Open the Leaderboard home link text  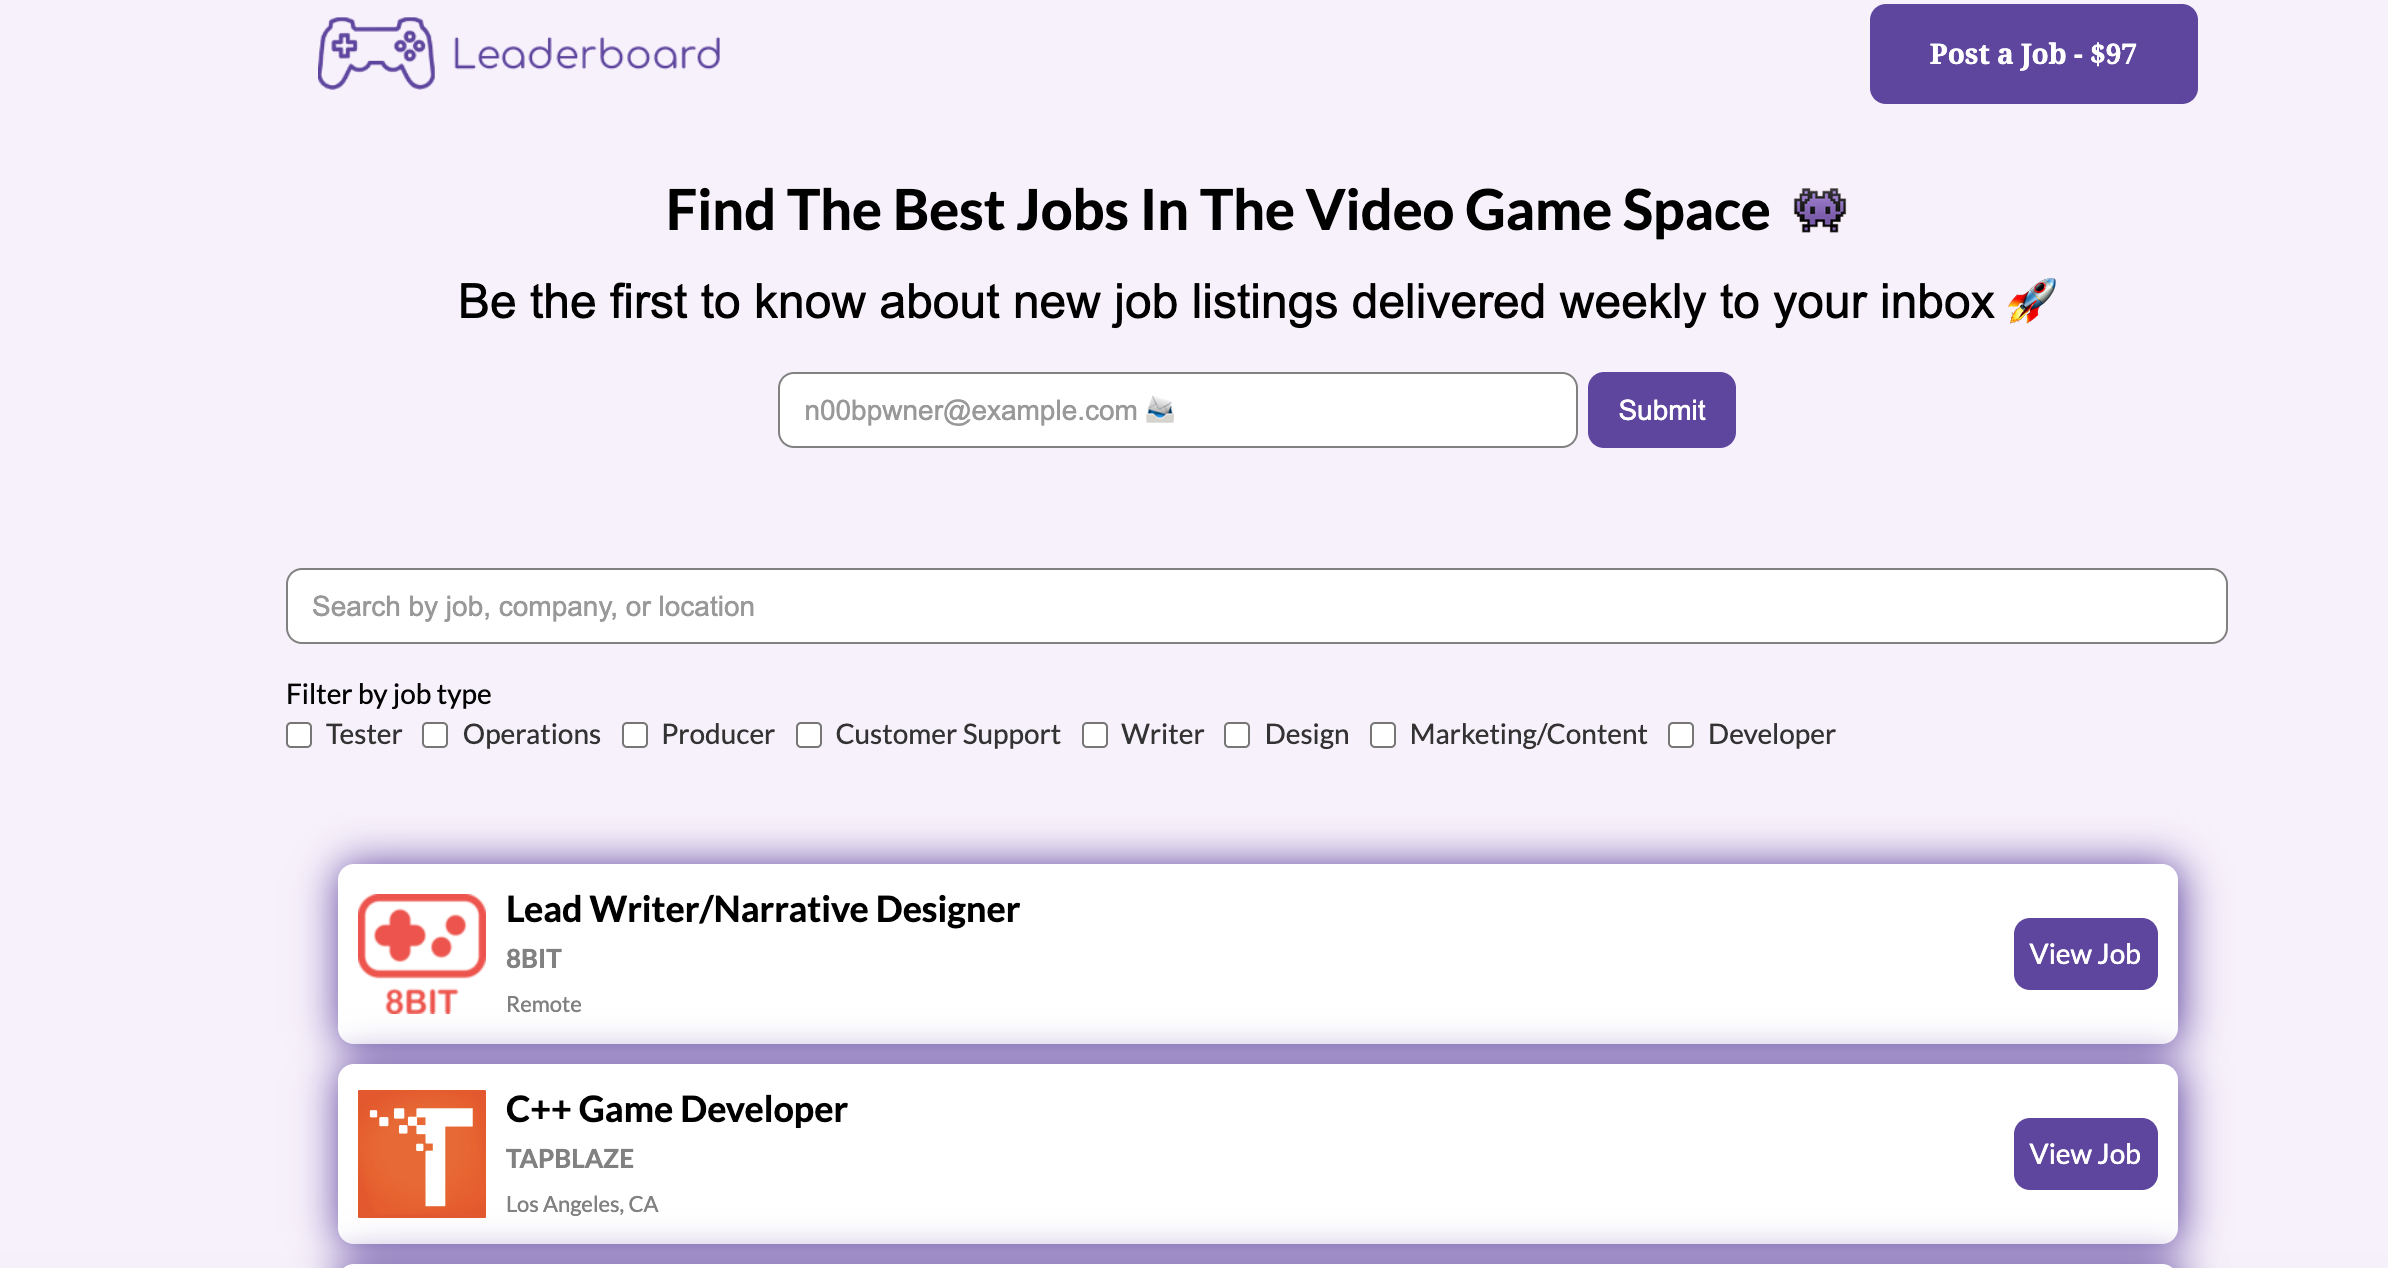click(x=586, y=54)
